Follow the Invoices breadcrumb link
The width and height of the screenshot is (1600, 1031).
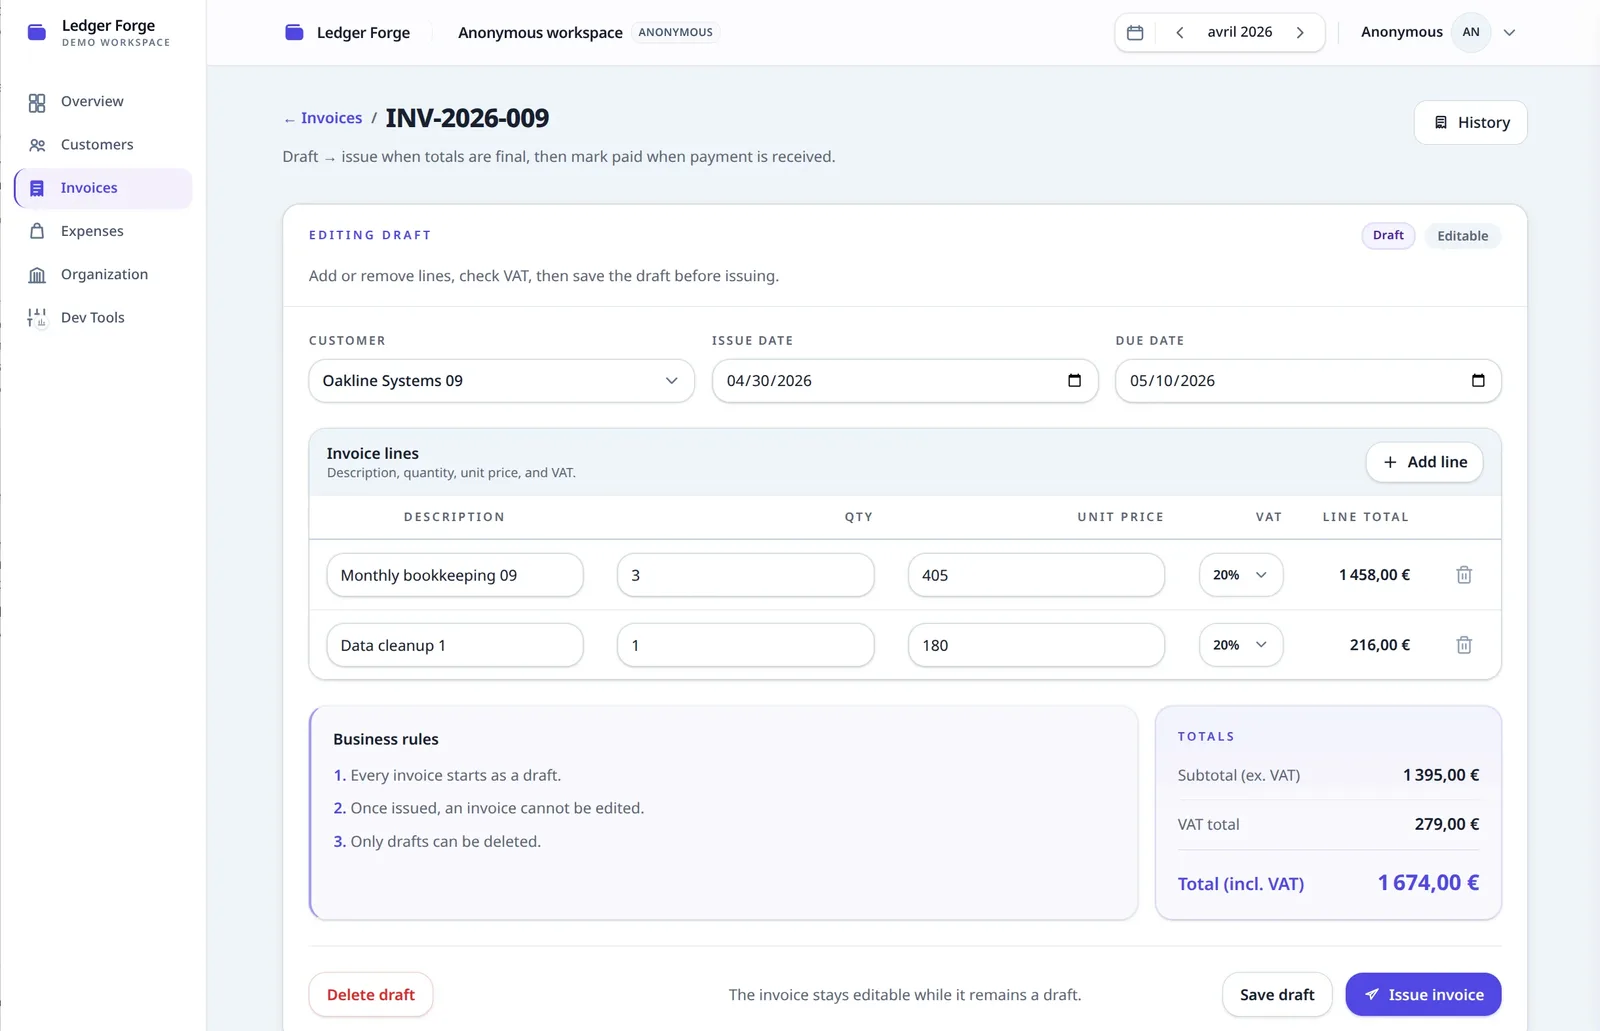pyautogui.click(x=332, y=118)
